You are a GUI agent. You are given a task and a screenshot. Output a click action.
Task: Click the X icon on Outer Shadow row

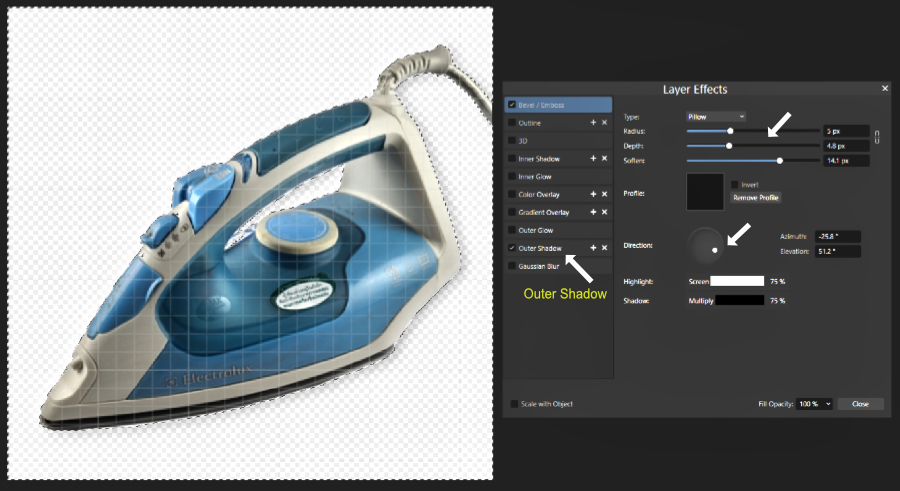tap(604, 248)
